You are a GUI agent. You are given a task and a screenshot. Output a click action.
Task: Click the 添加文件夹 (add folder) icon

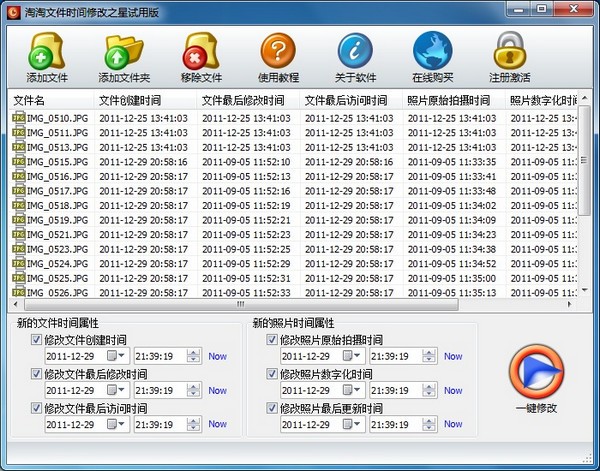click(x=124, y=52)
